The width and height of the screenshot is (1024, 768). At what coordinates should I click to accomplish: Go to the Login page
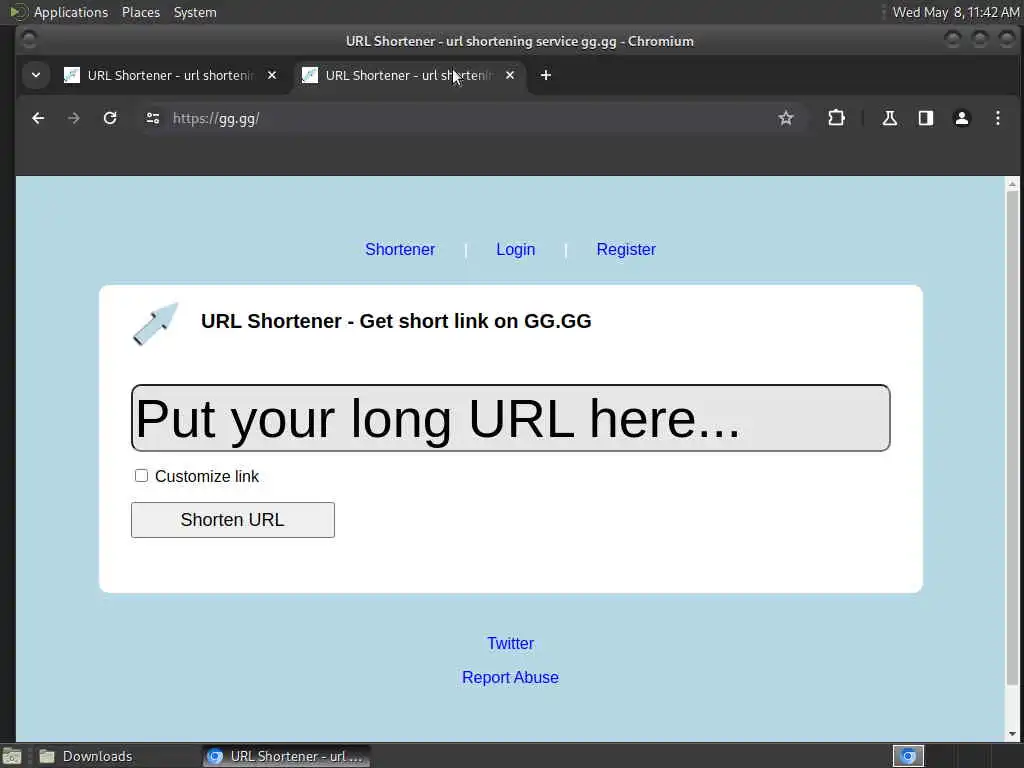[x=515, y=249]
